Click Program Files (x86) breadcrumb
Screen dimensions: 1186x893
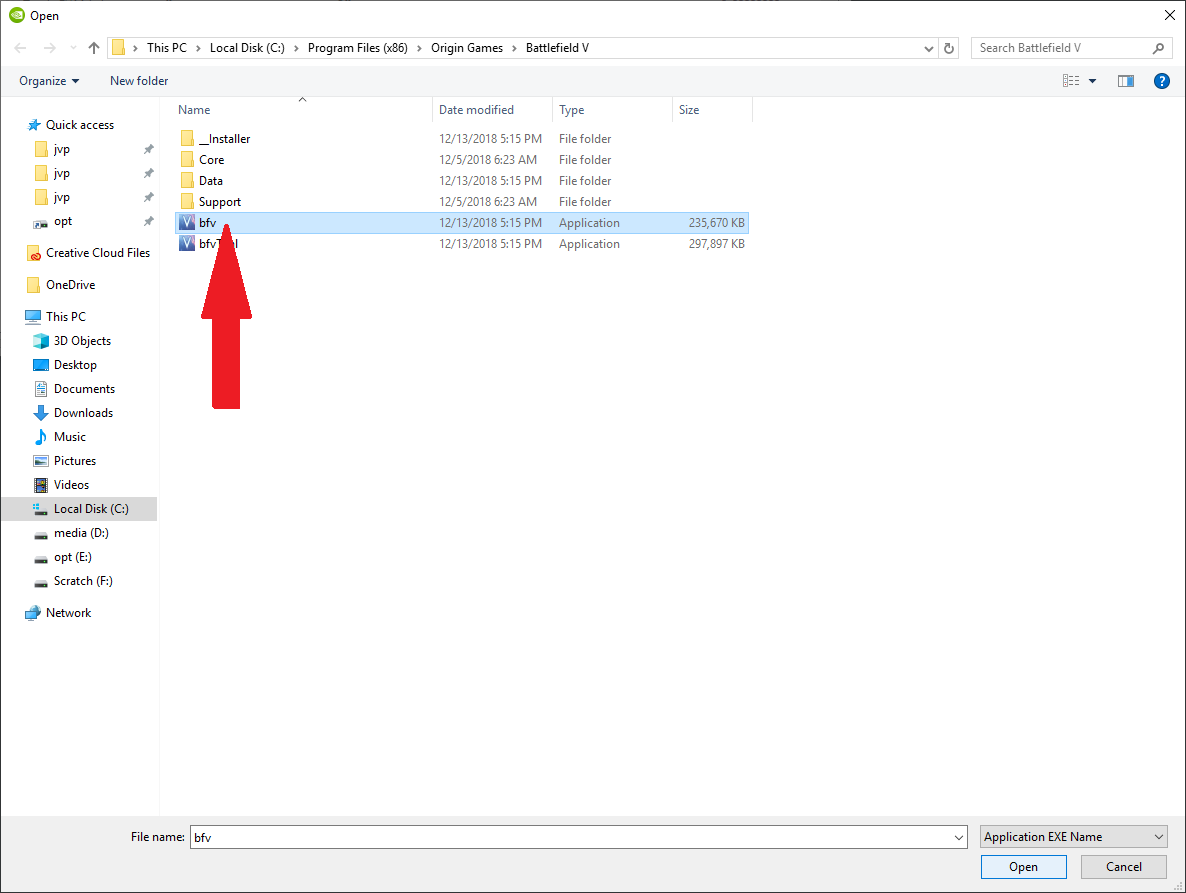click(x=358, y=48)
